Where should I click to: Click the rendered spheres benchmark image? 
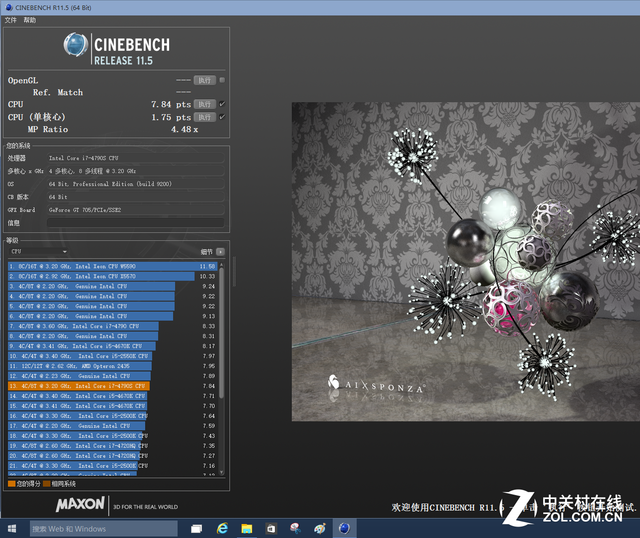tap(466, 261)
